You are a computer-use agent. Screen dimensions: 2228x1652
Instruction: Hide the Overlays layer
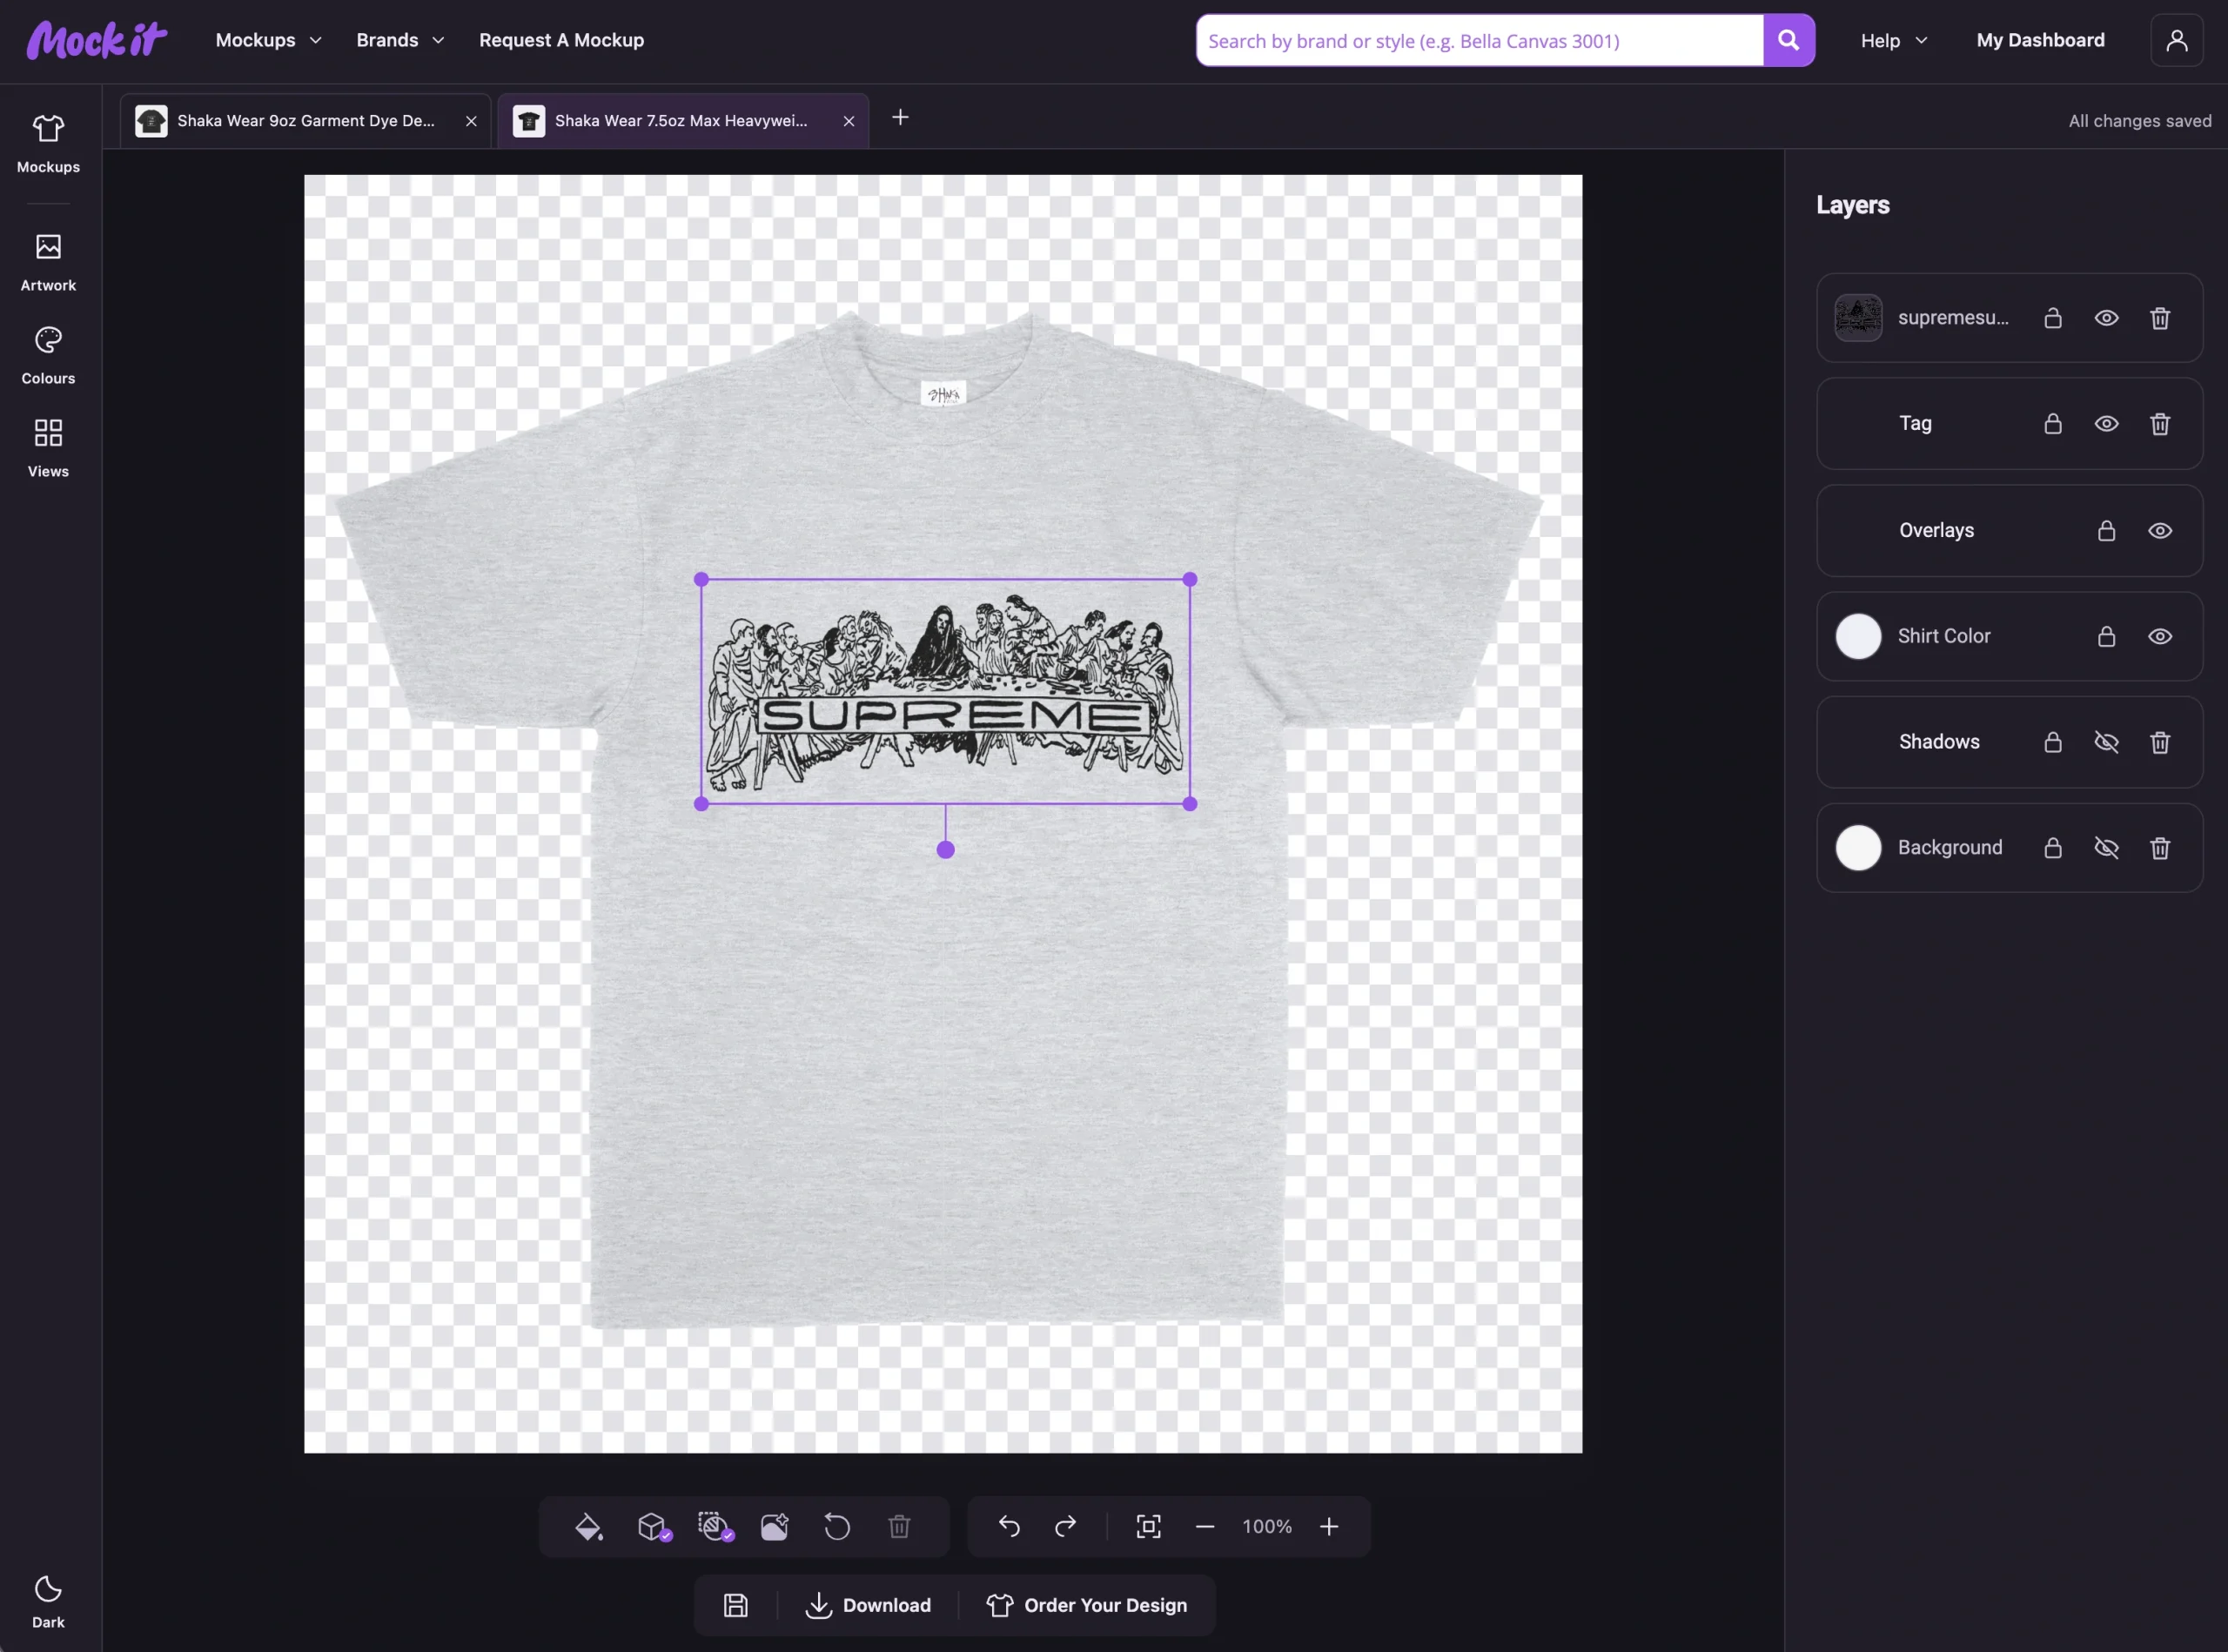(2160, 531)
